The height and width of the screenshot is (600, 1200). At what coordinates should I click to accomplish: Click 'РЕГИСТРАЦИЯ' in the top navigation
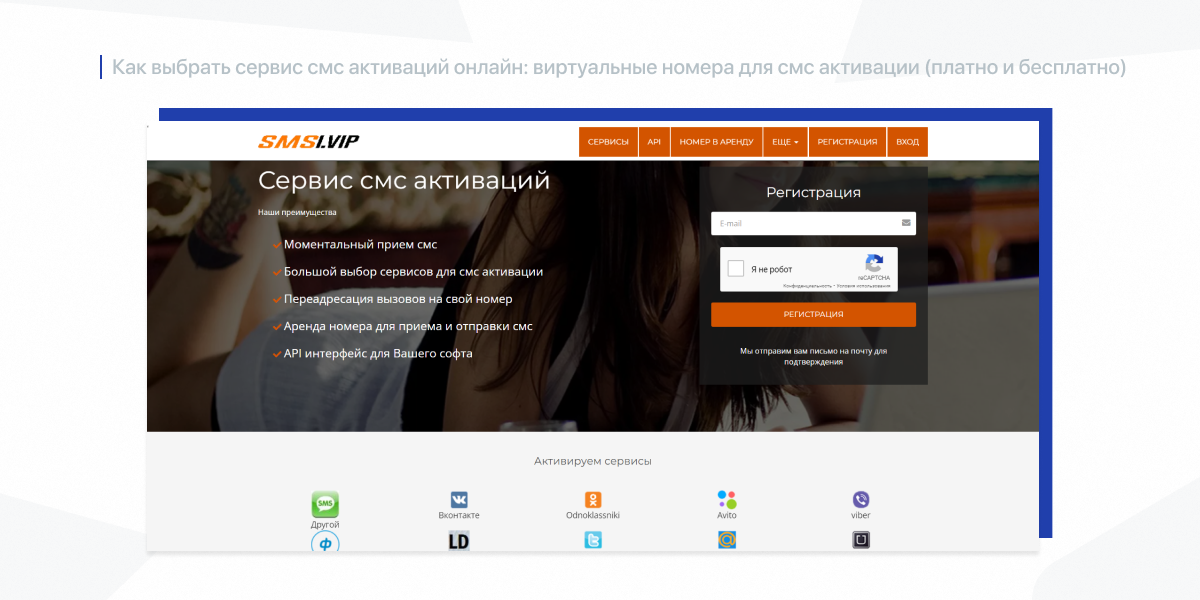(x=847, y=142)
